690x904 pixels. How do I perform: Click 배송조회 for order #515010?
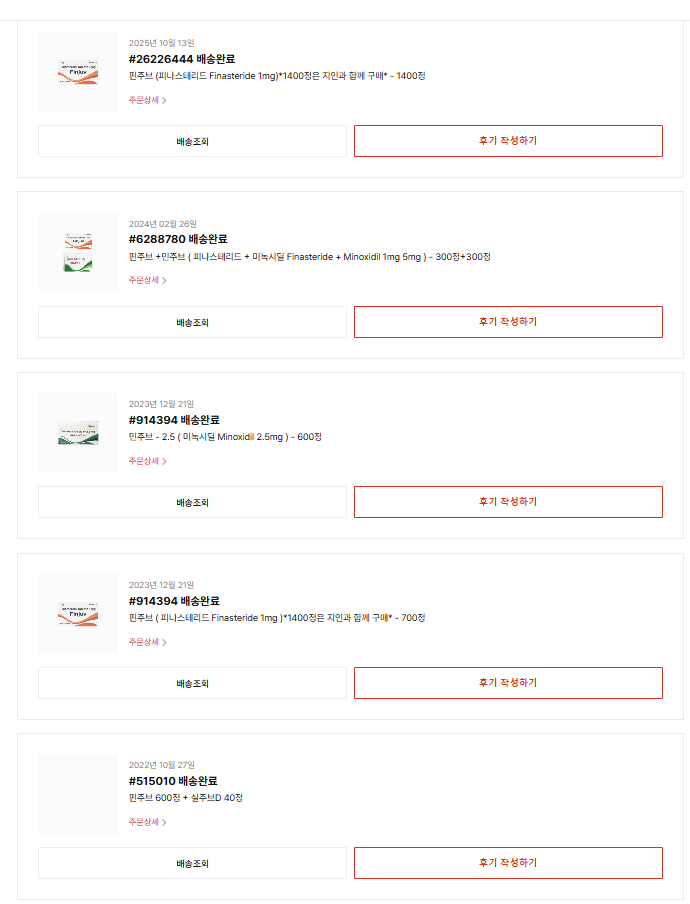[x=192, y=863]
